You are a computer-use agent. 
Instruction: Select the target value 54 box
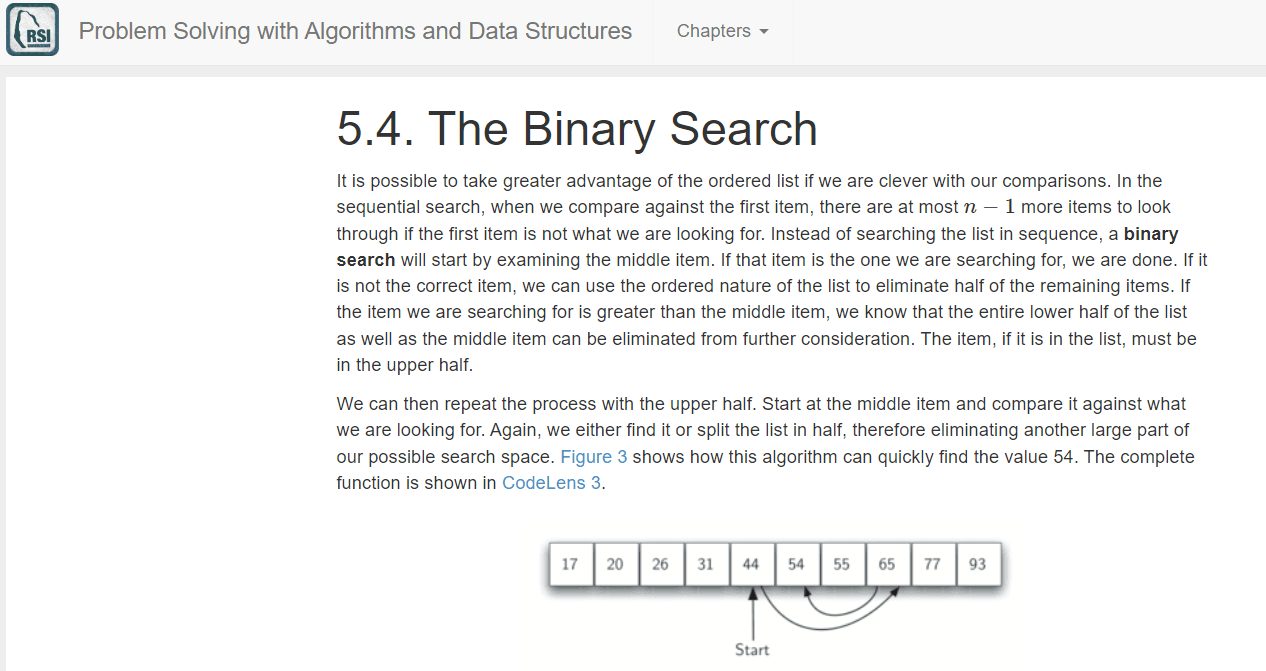(x=796, y=564)
